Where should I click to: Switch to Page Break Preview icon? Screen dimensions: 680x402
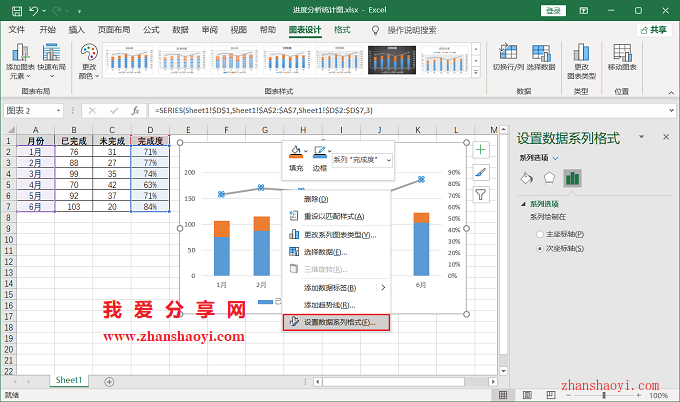coord(551,395)
